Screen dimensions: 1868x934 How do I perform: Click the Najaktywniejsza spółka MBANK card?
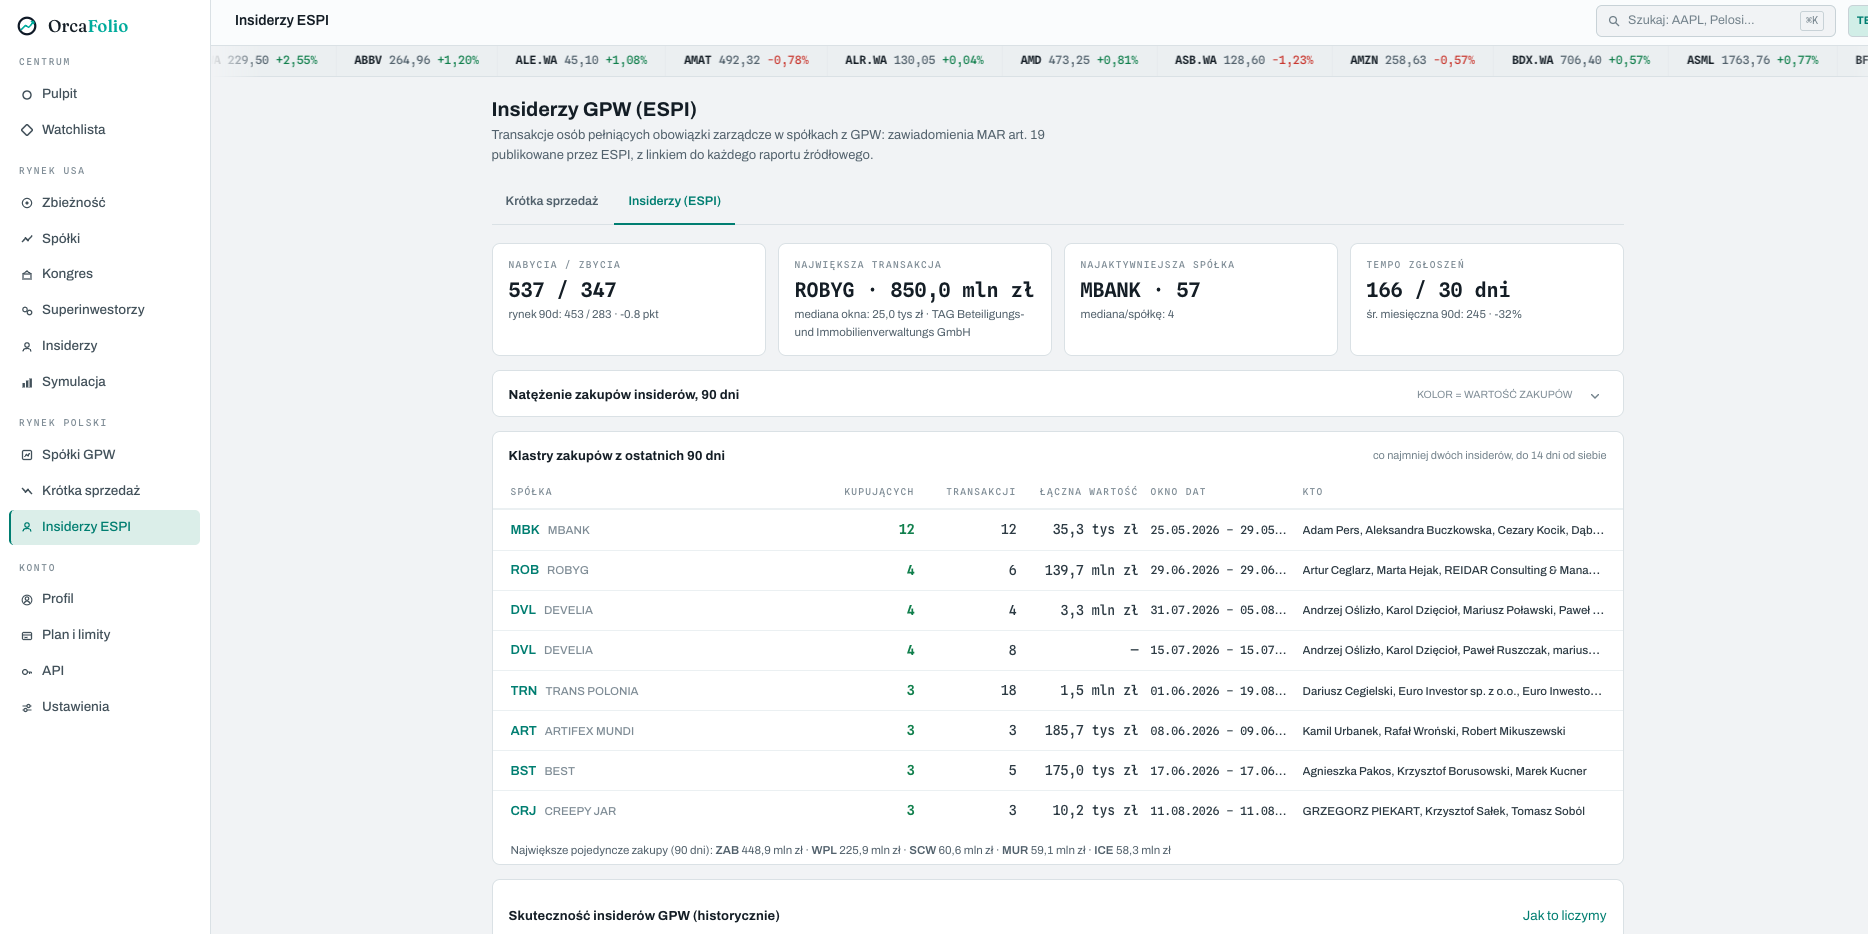[x=1201, y=299]
